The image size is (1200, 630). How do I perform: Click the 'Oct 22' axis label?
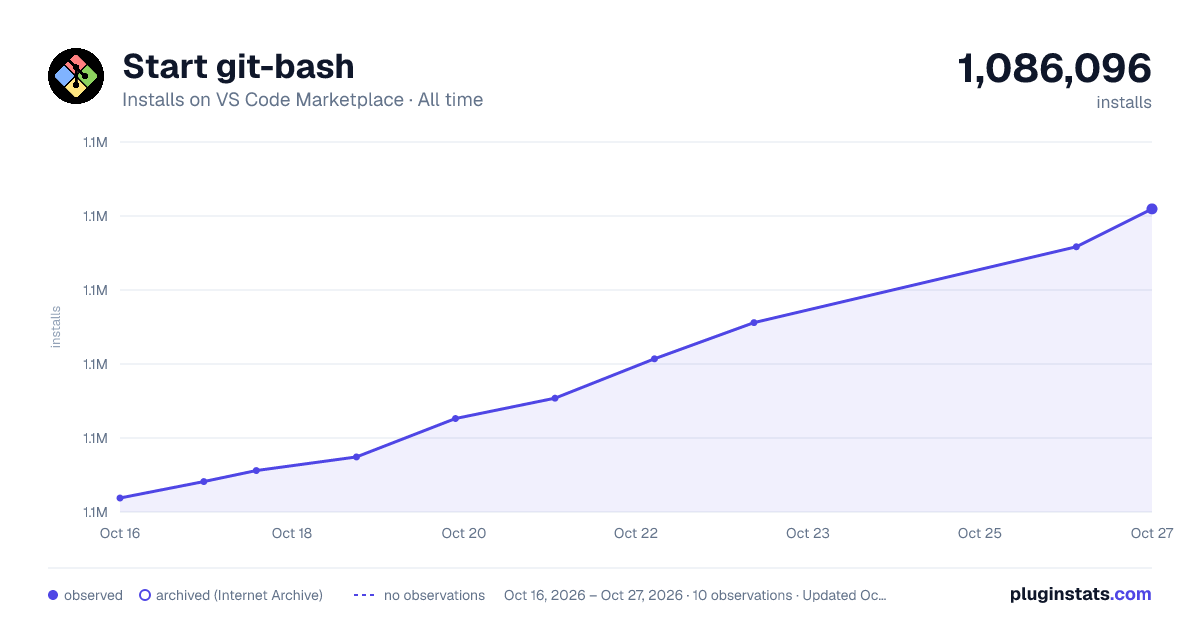tap(636, 533)
